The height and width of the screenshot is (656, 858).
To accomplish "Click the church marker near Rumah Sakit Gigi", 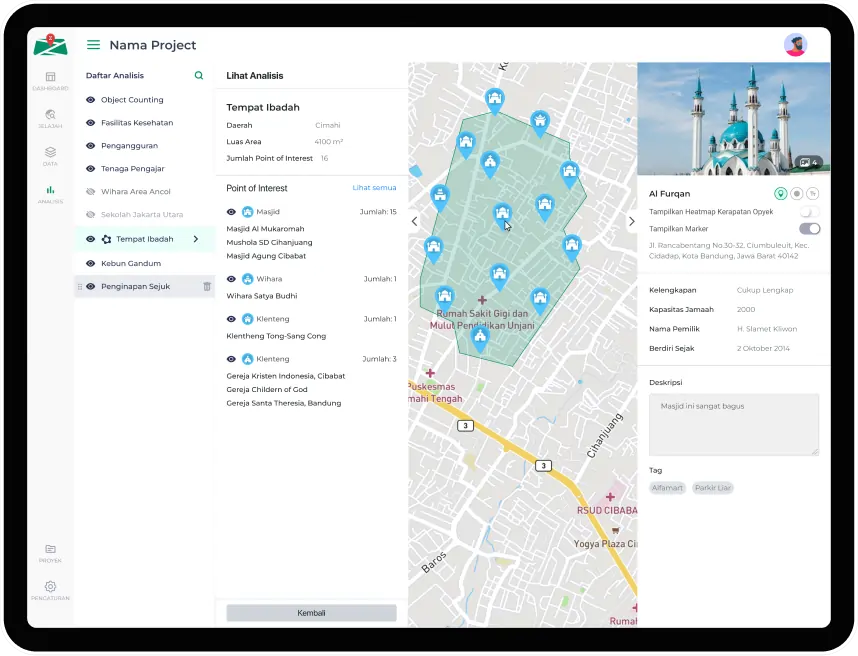I will 480,338.
